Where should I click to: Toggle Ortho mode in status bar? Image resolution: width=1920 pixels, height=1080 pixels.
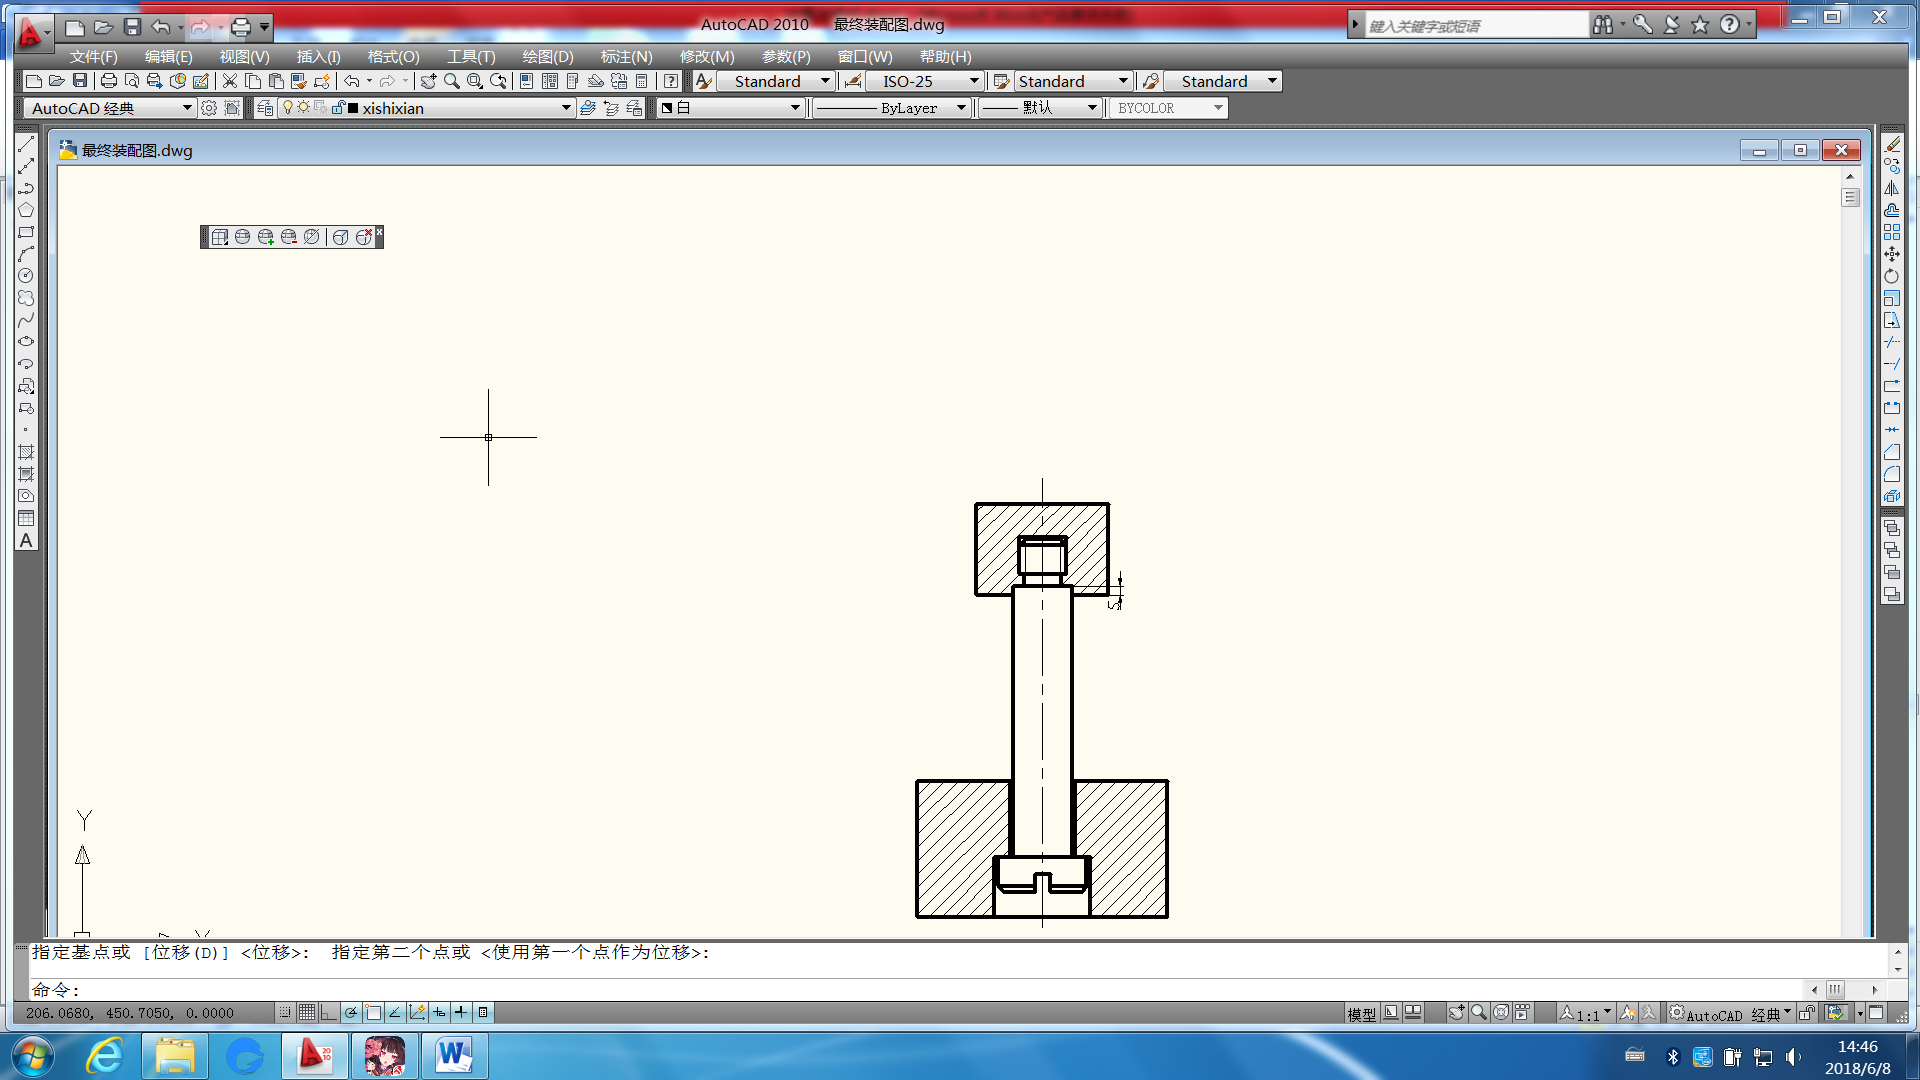pos(329,1012)
